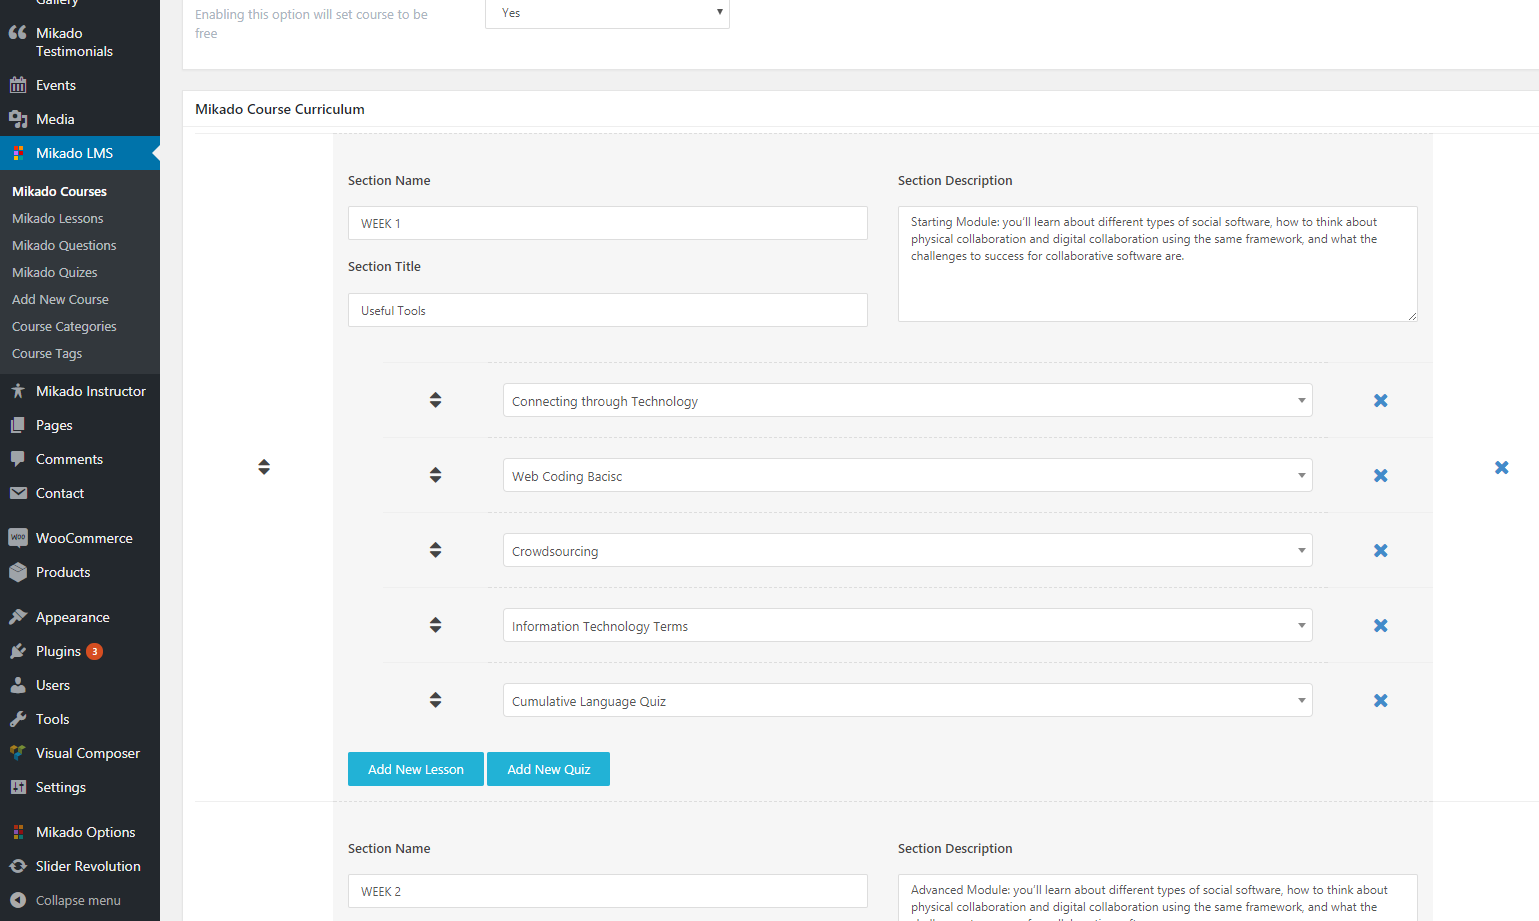Open Mikado Courses submenu item
This screenshot has height=921, width=1539.
(59, 191)
